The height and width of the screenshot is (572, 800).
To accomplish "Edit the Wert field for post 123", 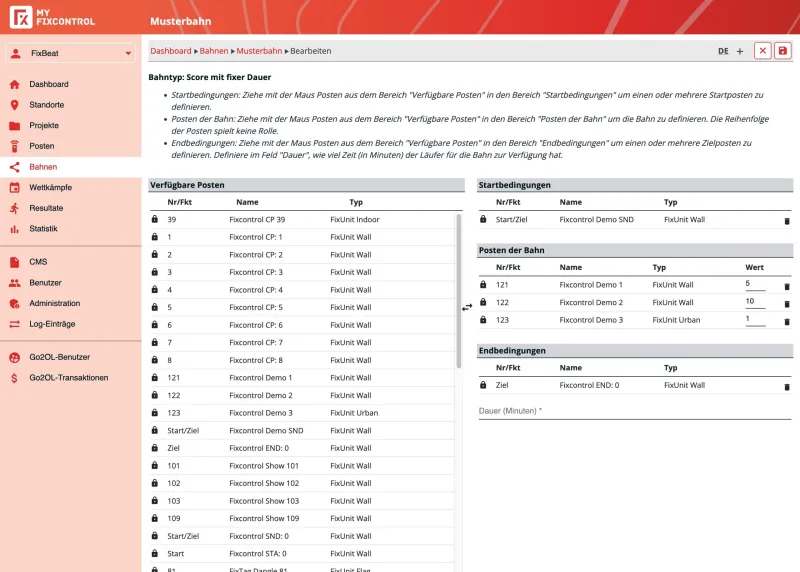I will pyautogui.click(x=755, y=319).
